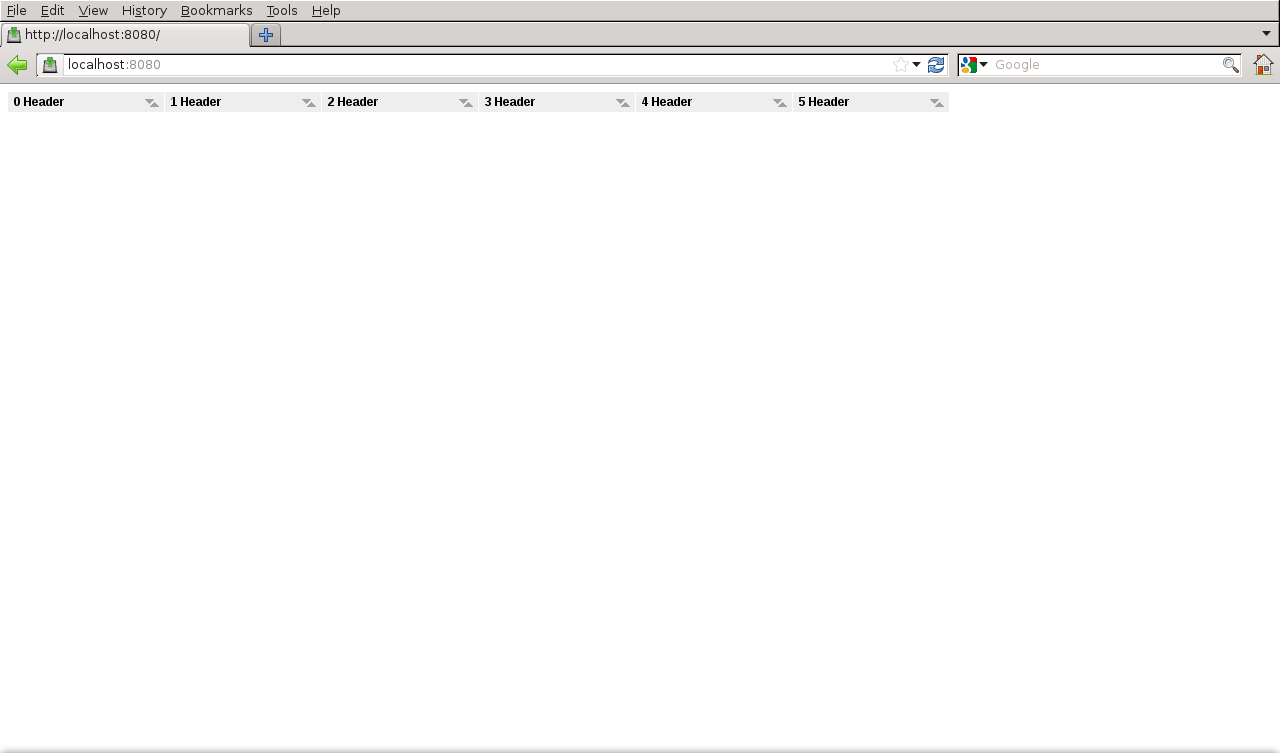Run search with the magnifier icon
Screen dimensions: 1280x753
click(1231, 65)
